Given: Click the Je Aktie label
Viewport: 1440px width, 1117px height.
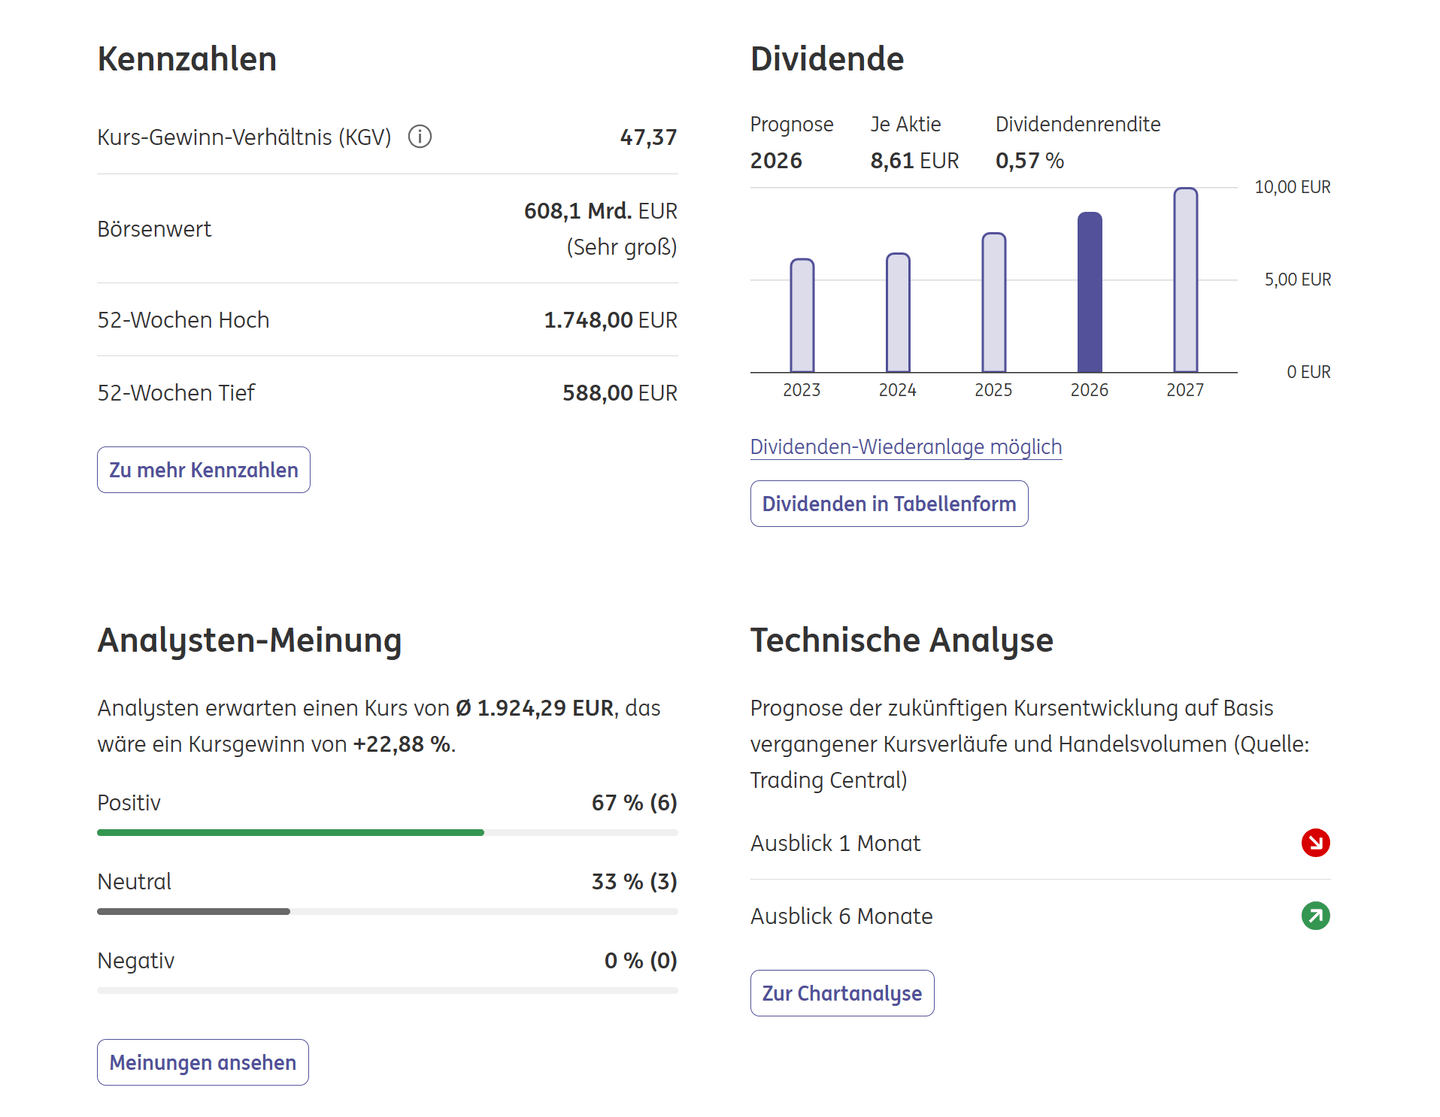Looking at the screenshot, I should (x=906, y=124).
